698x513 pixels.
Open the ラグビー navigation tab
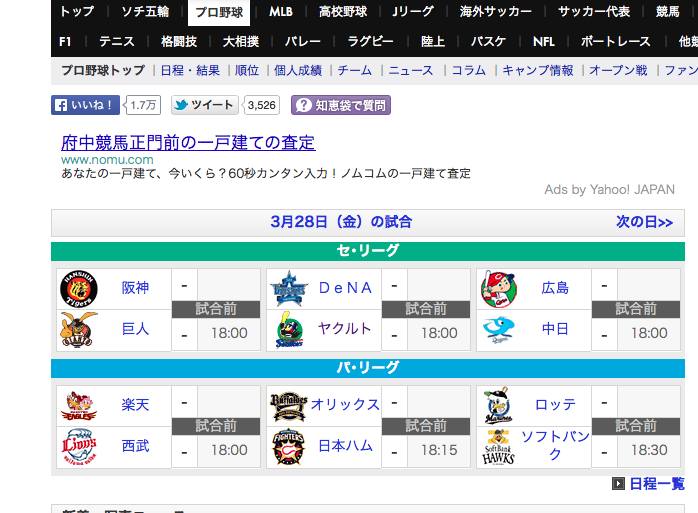370,42
